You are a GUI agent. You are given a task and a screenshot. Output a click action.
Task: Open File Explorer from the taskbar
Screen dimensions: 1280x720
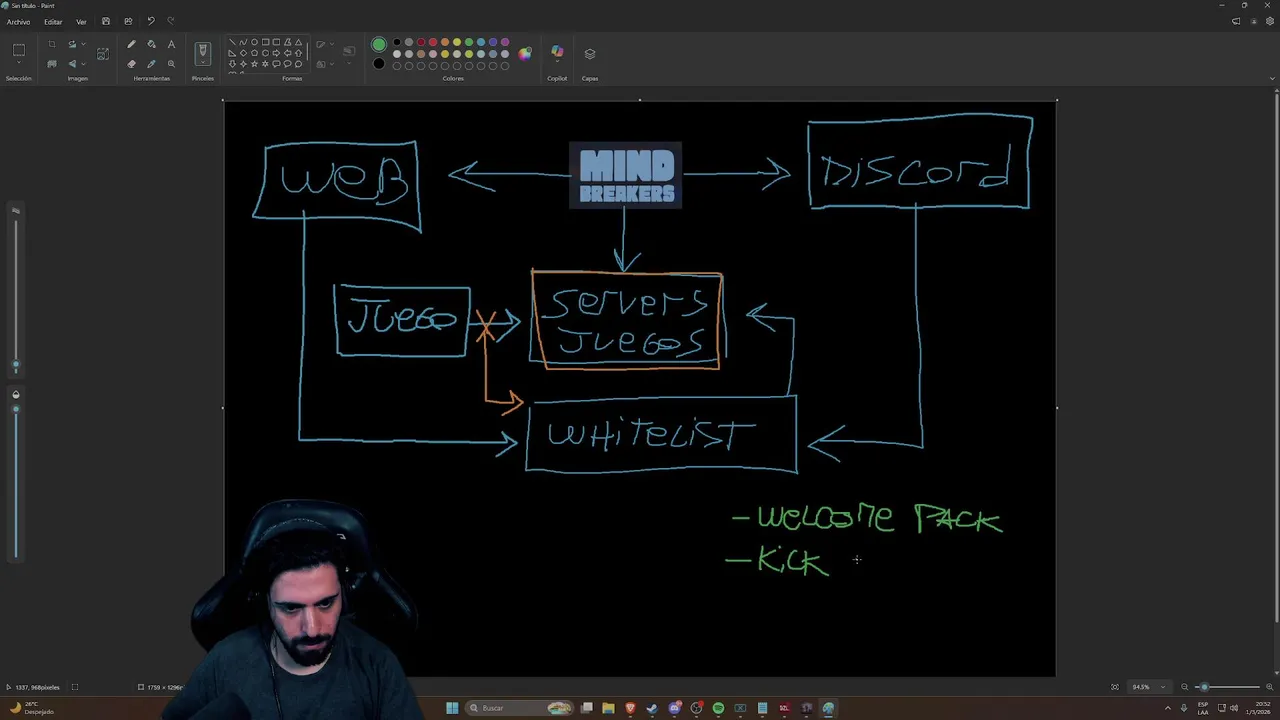coord(608,708)
